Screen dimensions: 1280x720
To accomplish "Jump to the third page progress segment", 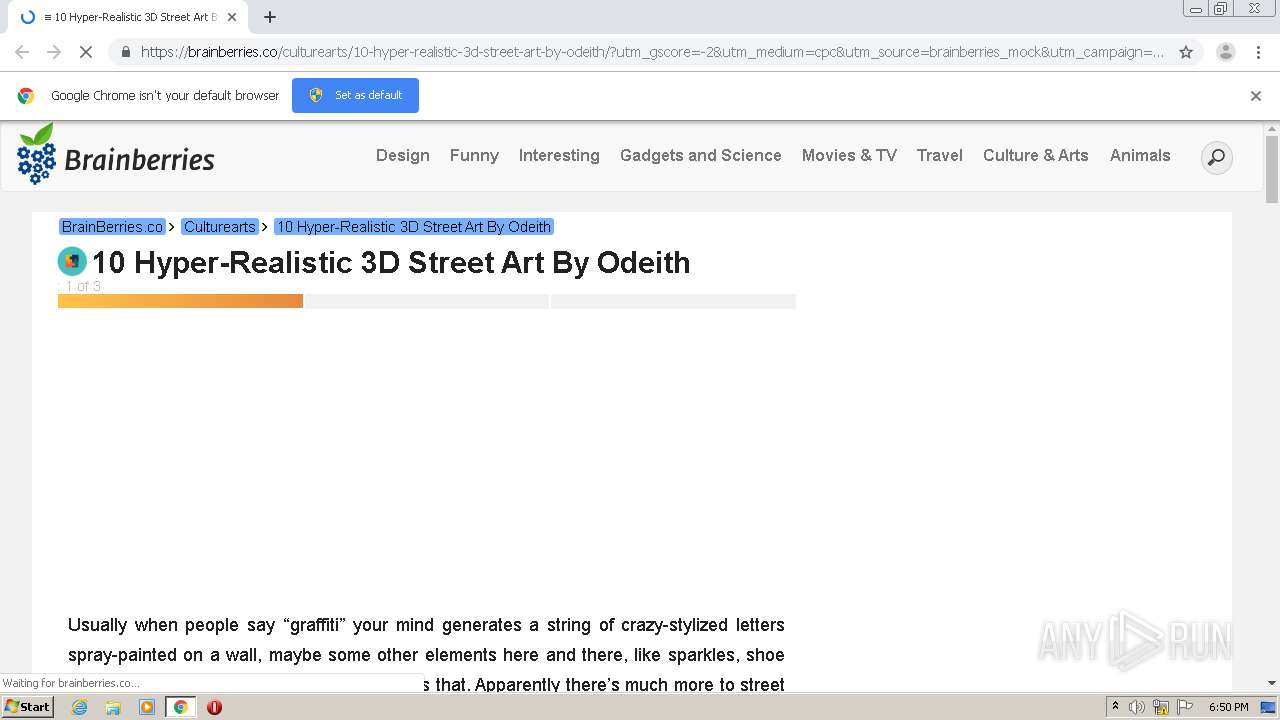I will 673,301.
